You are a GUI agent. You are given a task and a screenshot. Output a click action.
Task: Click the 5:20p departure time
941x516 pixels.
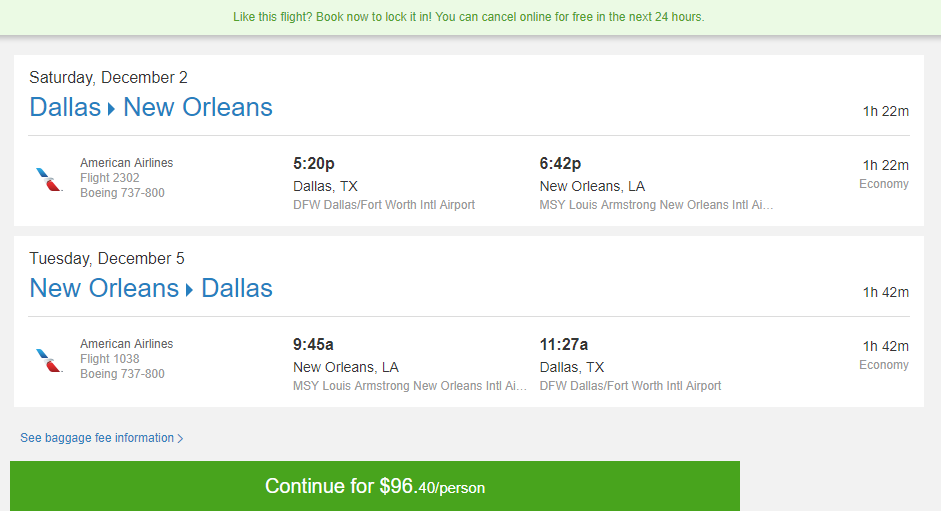pyautogui.click(x=314, y=163)
